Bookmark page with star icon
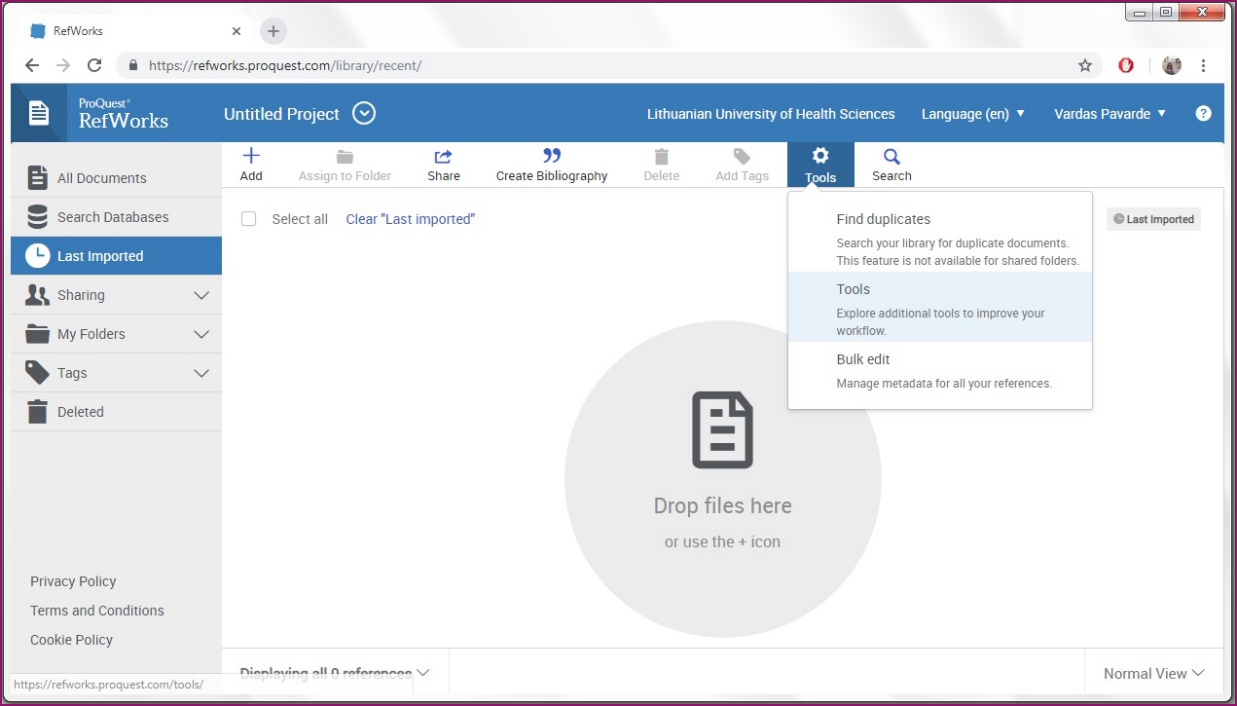Viewport: 1237px width, 706px height. pos(1085,66)
